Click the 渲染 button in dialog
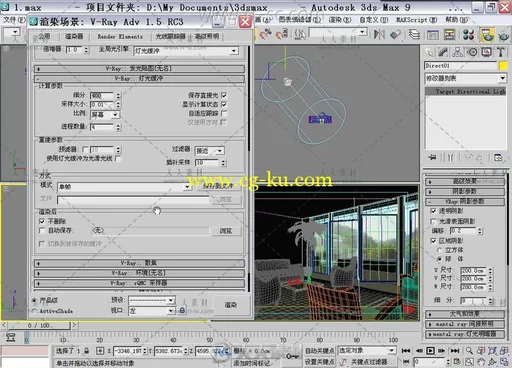The width and height of the screenshot is (512, 368). pyautogui.click(x=231, y=305)
